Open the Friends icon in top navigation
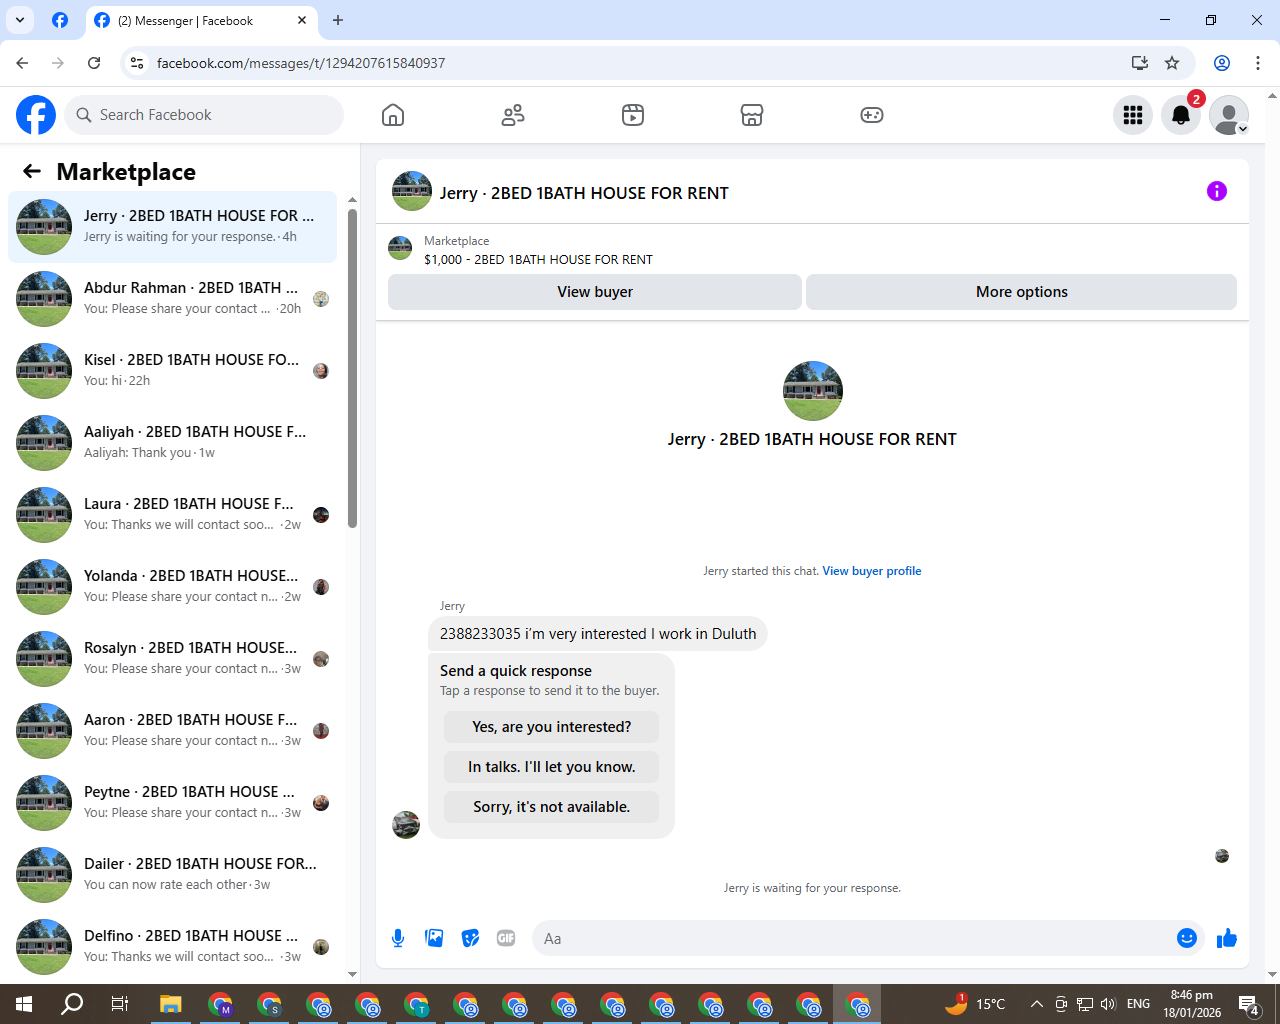 coord(513,115)
